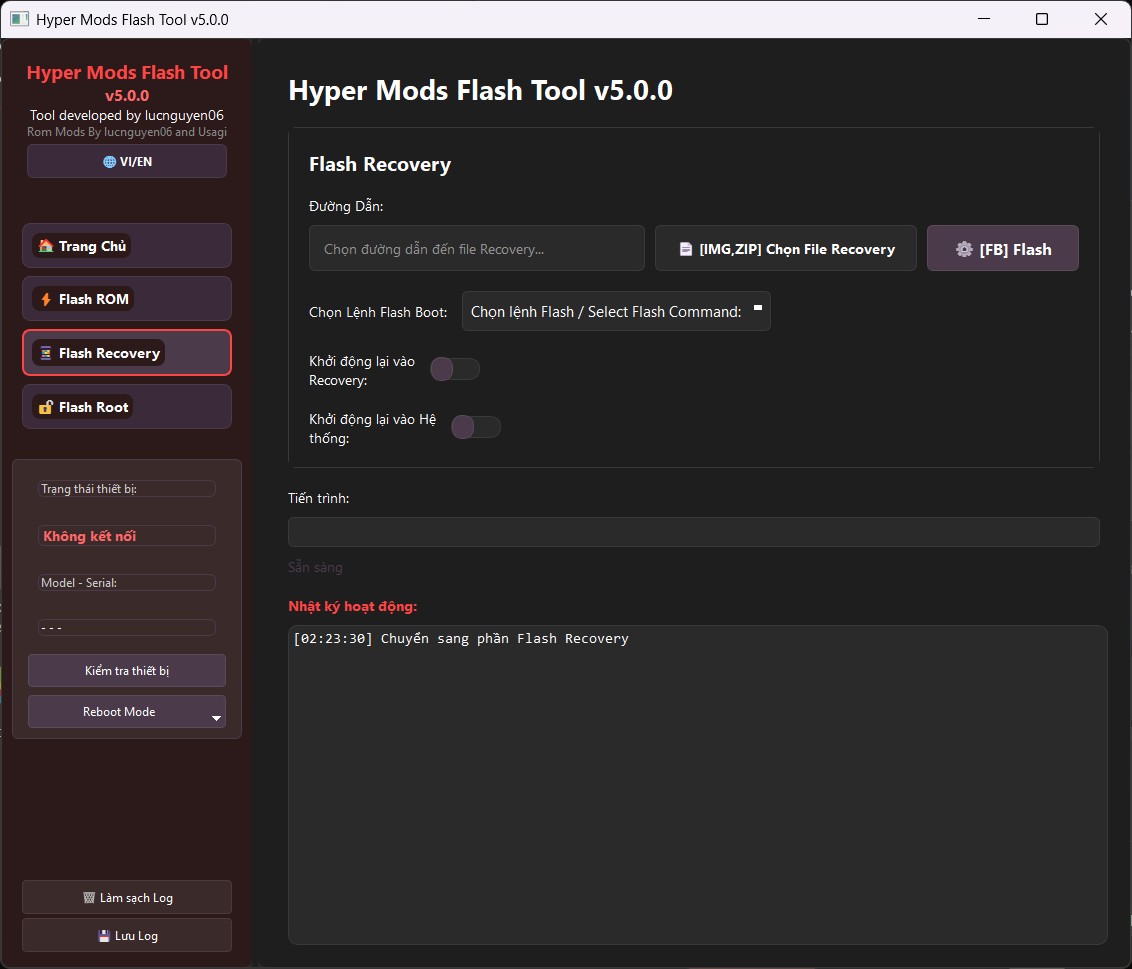Click the lightning bolt icon beside Flash ROM
The width and height of the screenshot is (1132, 969).
[47, 298]
